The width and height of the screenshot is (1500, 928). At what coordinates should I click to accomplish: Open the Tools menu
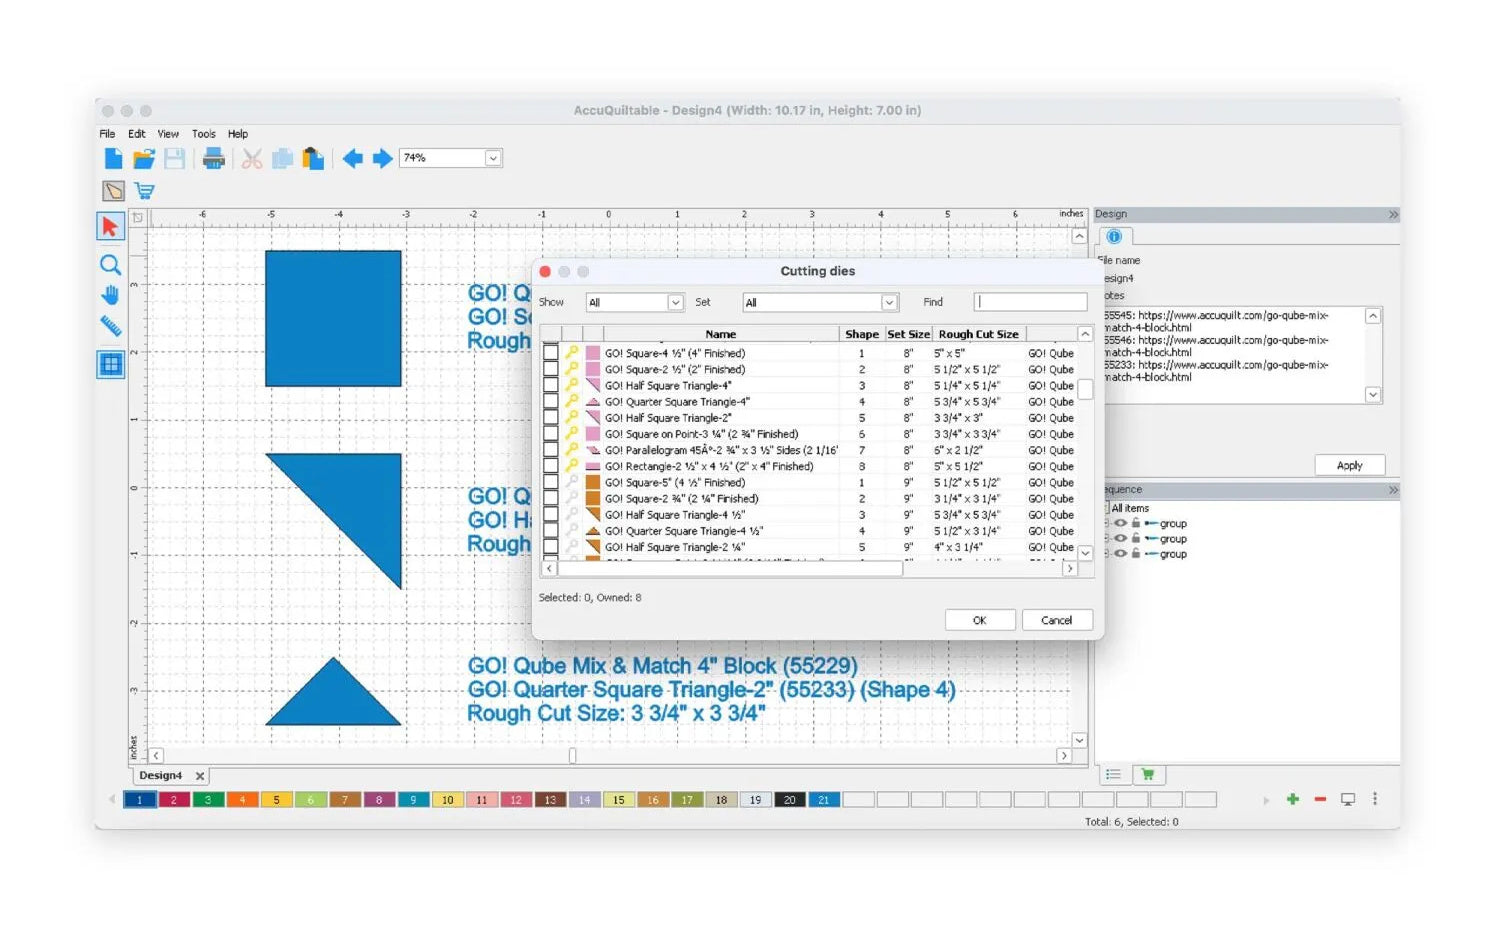(x=203, y=133)
